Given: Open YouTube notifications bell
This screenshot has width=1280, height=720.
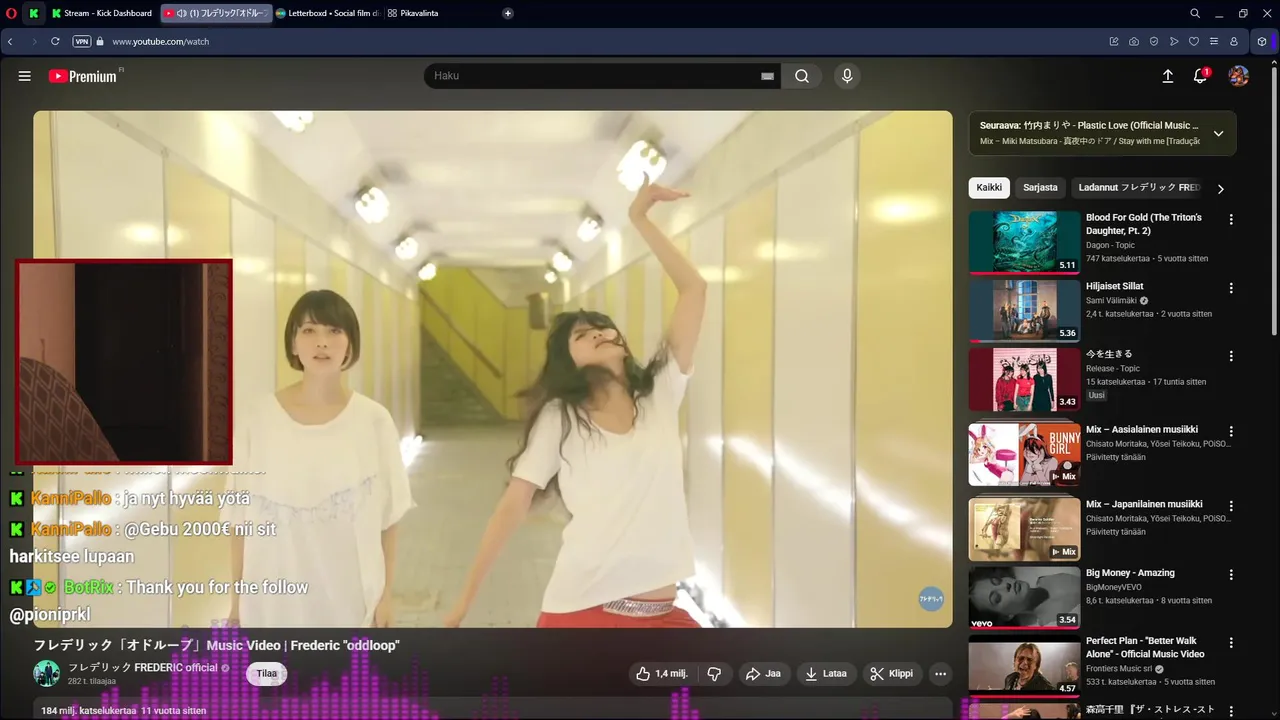Looking at the screenshot, I should click(1201, 76).
